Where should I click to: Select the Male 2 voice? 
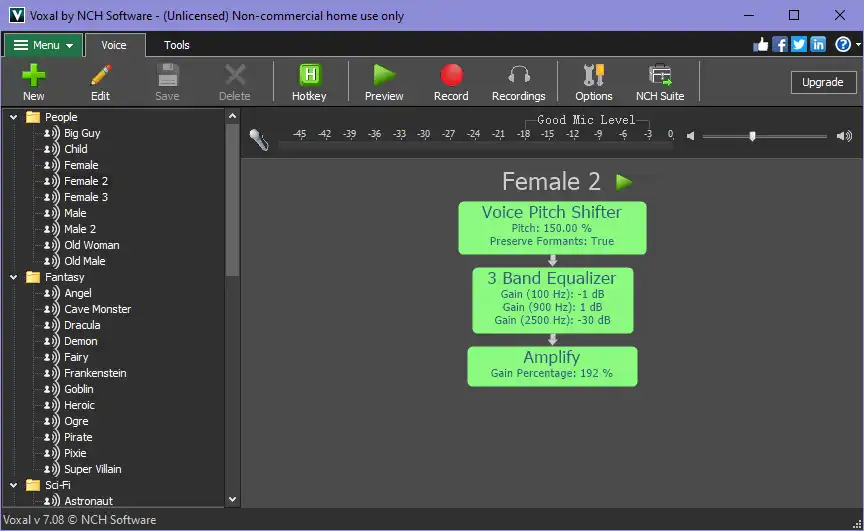(80, 229)
